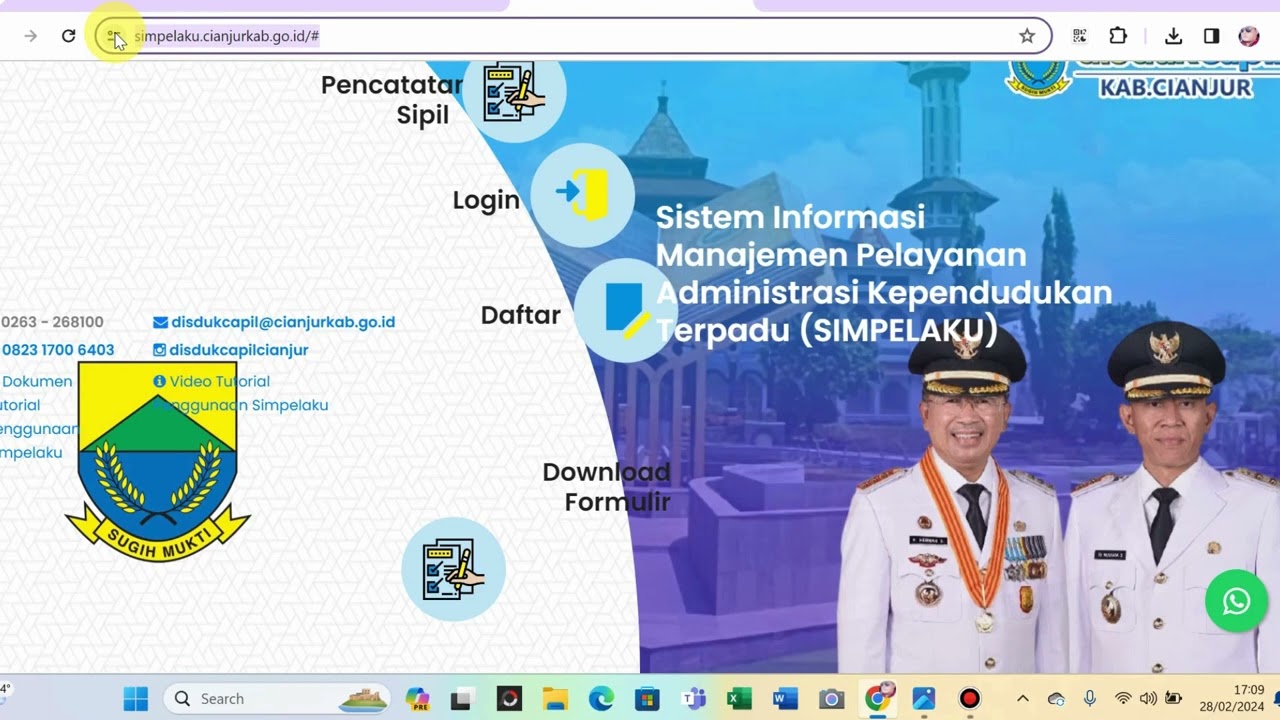Click the Sugih Mukti Cianjur crest logo
The height and width of the screenshot is (720, 1280).
coord(157,461)
